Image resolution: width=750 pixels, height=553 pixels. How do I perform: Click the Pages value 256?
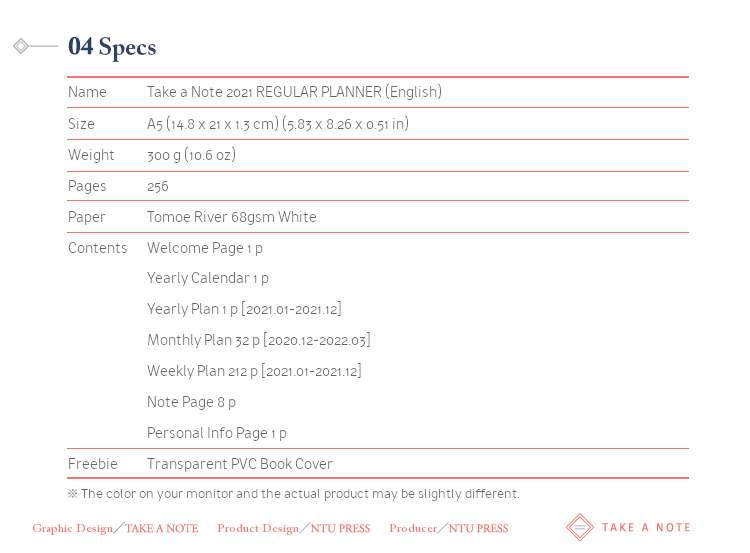point(158,186)
